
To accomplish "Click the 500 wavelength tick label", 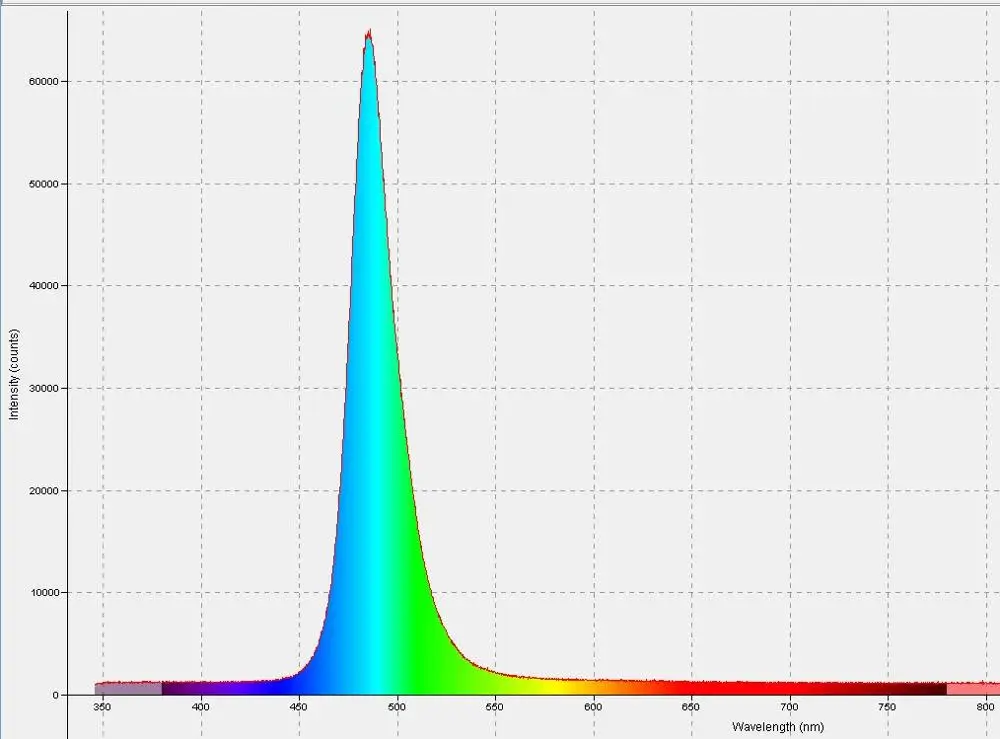I will (x=397, y=707).
